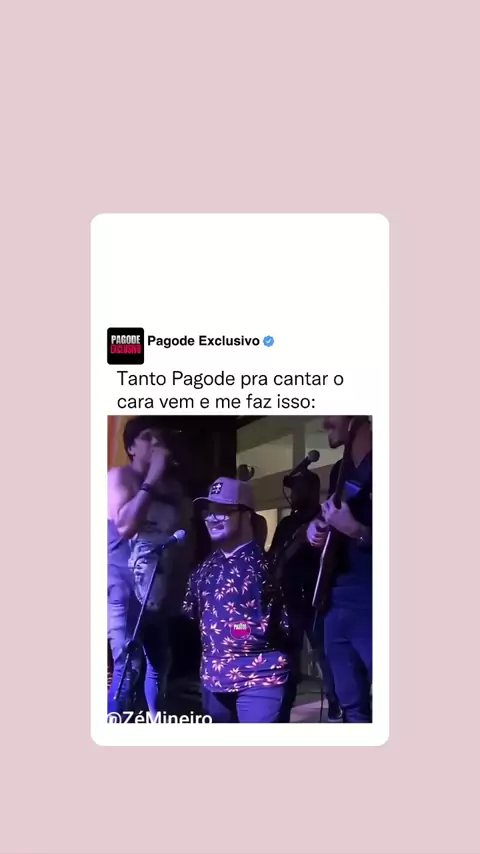Viewport: 480px width, 854px height.
Task: Tap the Pagode Exclusivo account name
Action: tap(203, 341)
